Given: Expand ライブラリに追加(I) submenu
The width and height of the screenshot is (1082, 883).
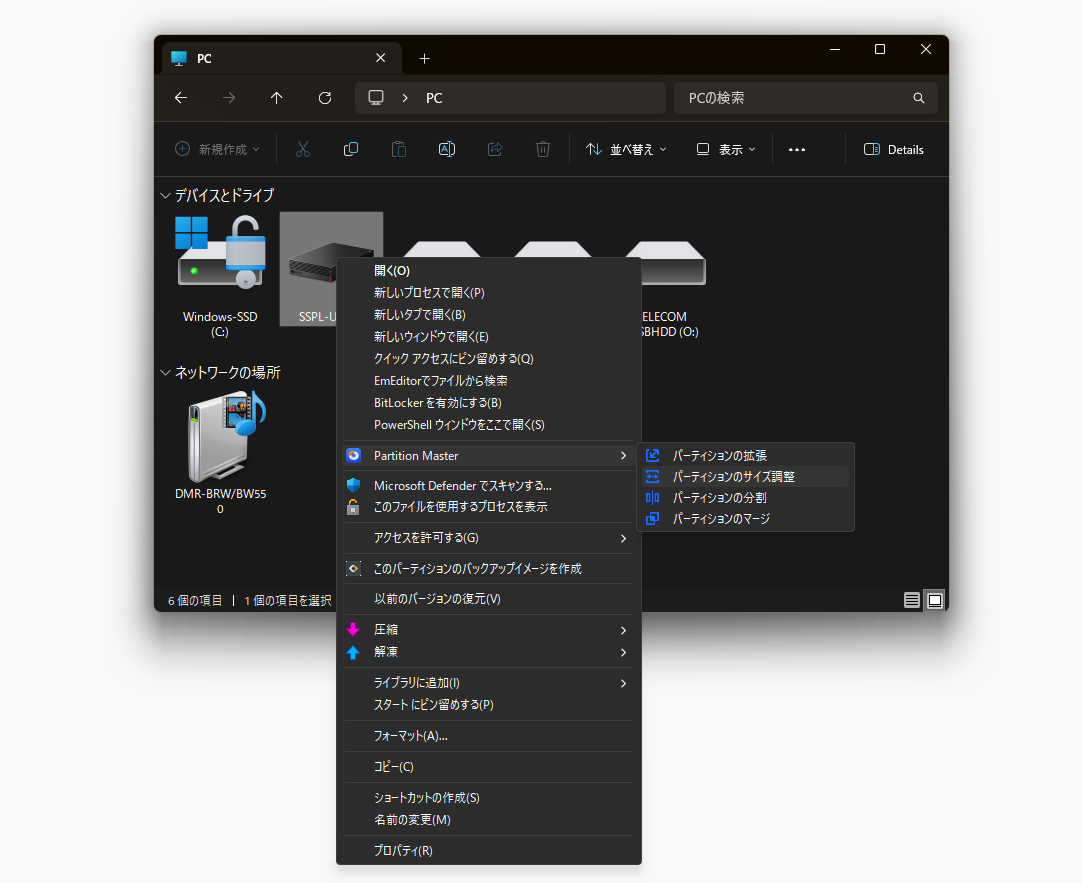Looking at the screenshot, I should point(489,683).
